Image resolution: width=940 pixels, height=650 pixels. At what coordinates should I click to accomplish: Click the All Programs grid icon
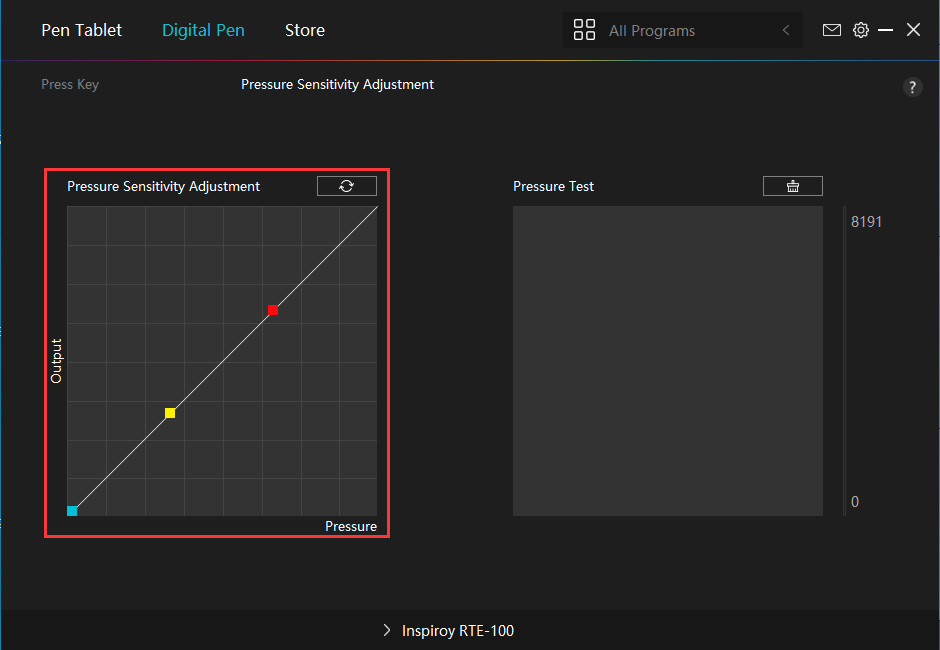pos(584,30)
